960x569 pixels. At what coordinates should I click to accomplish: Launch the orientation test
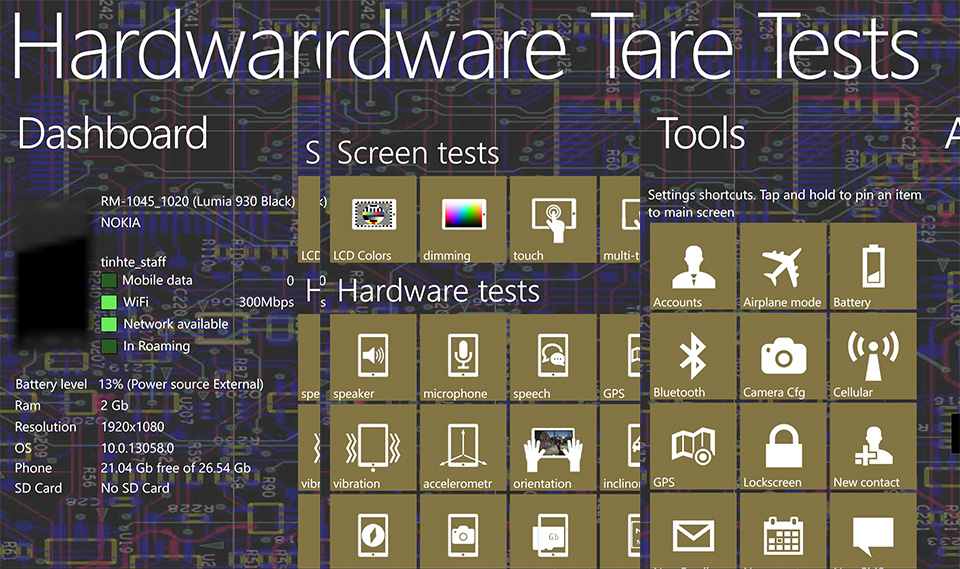pos(553,448)
